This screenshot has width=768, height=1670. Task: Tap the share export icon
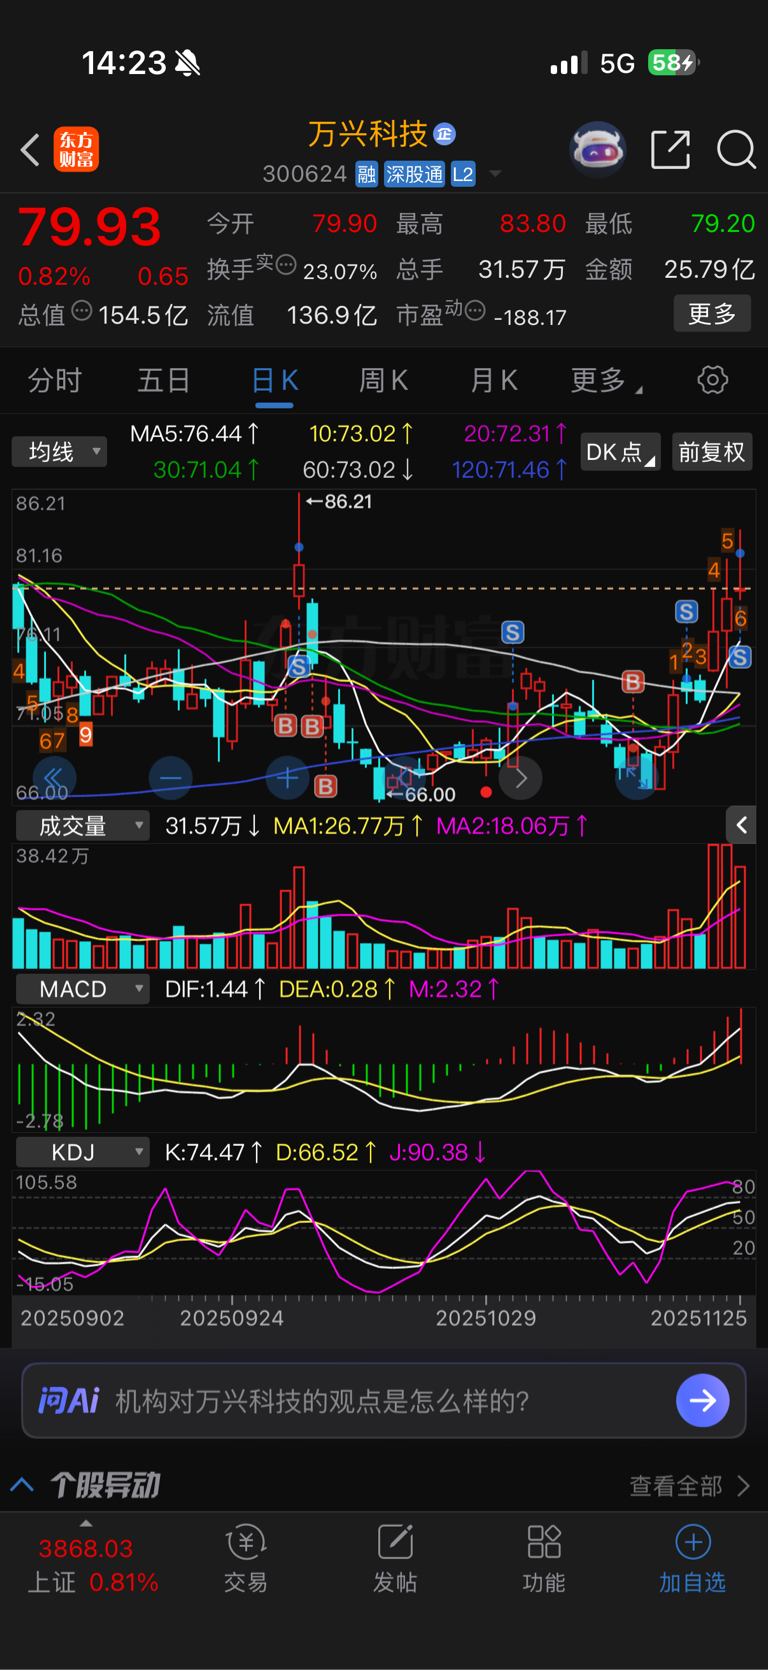670,150
